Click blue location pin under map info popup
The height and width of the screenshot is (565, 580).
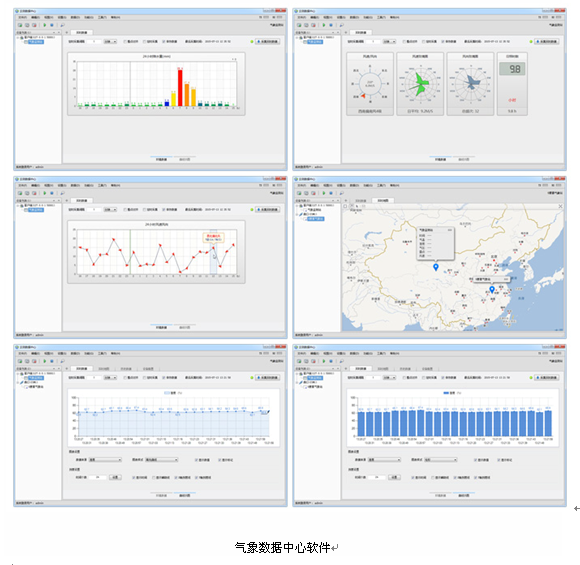point(436,267)
